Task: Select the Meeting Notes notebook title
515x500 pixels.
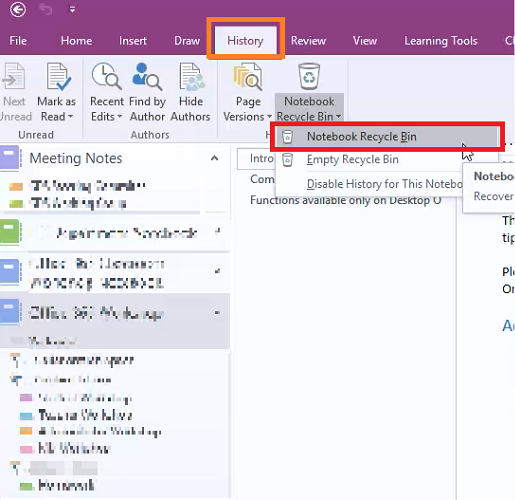Action: pos(76,158)
